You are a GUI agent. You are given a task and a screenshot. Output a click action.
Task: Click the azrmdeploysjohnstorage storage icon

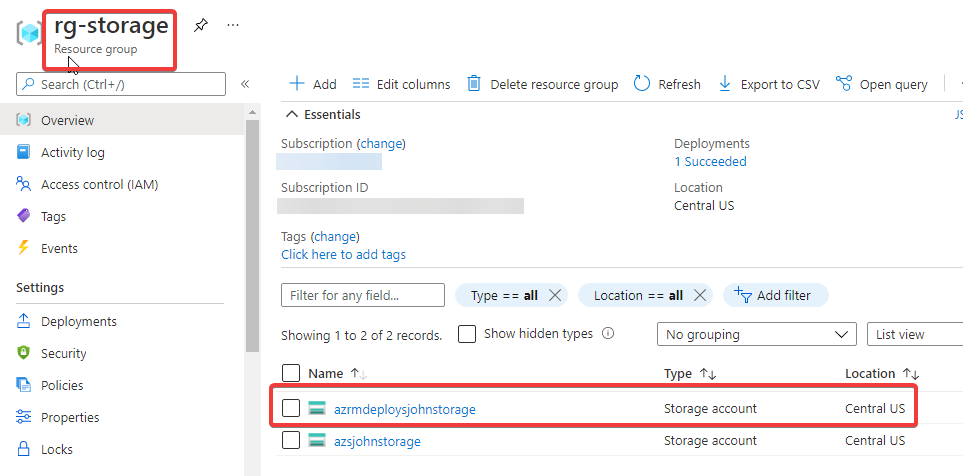point(317,408)
